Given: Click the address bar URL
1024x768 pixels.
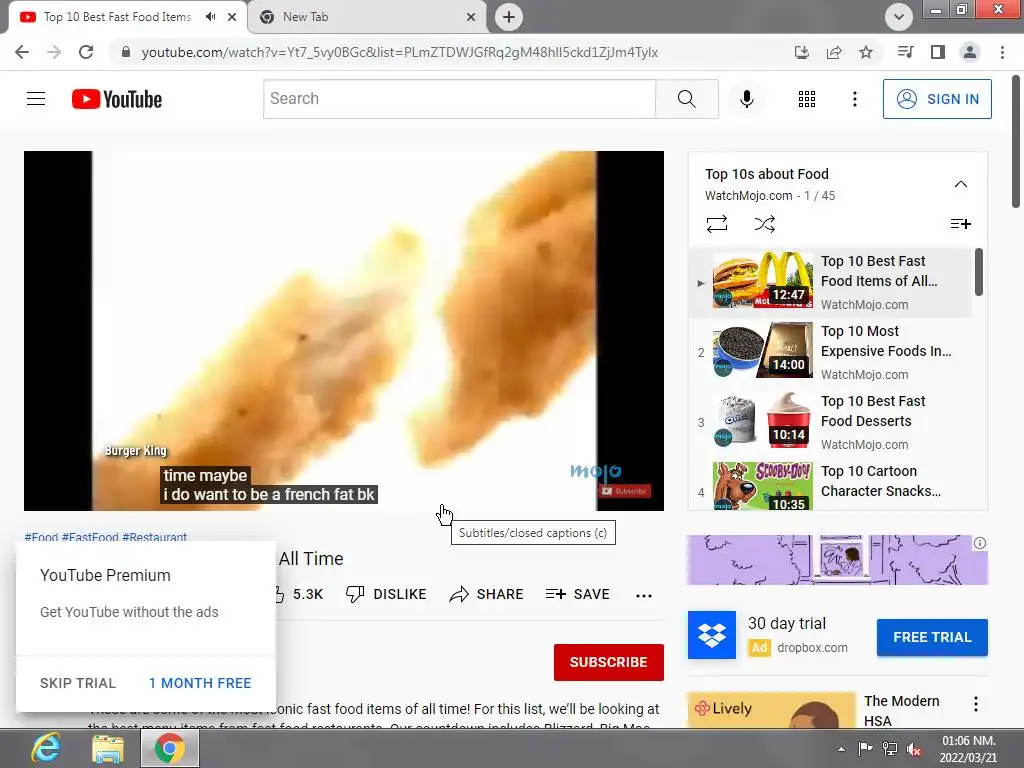Looking at the screenshot, I should 400,52.
